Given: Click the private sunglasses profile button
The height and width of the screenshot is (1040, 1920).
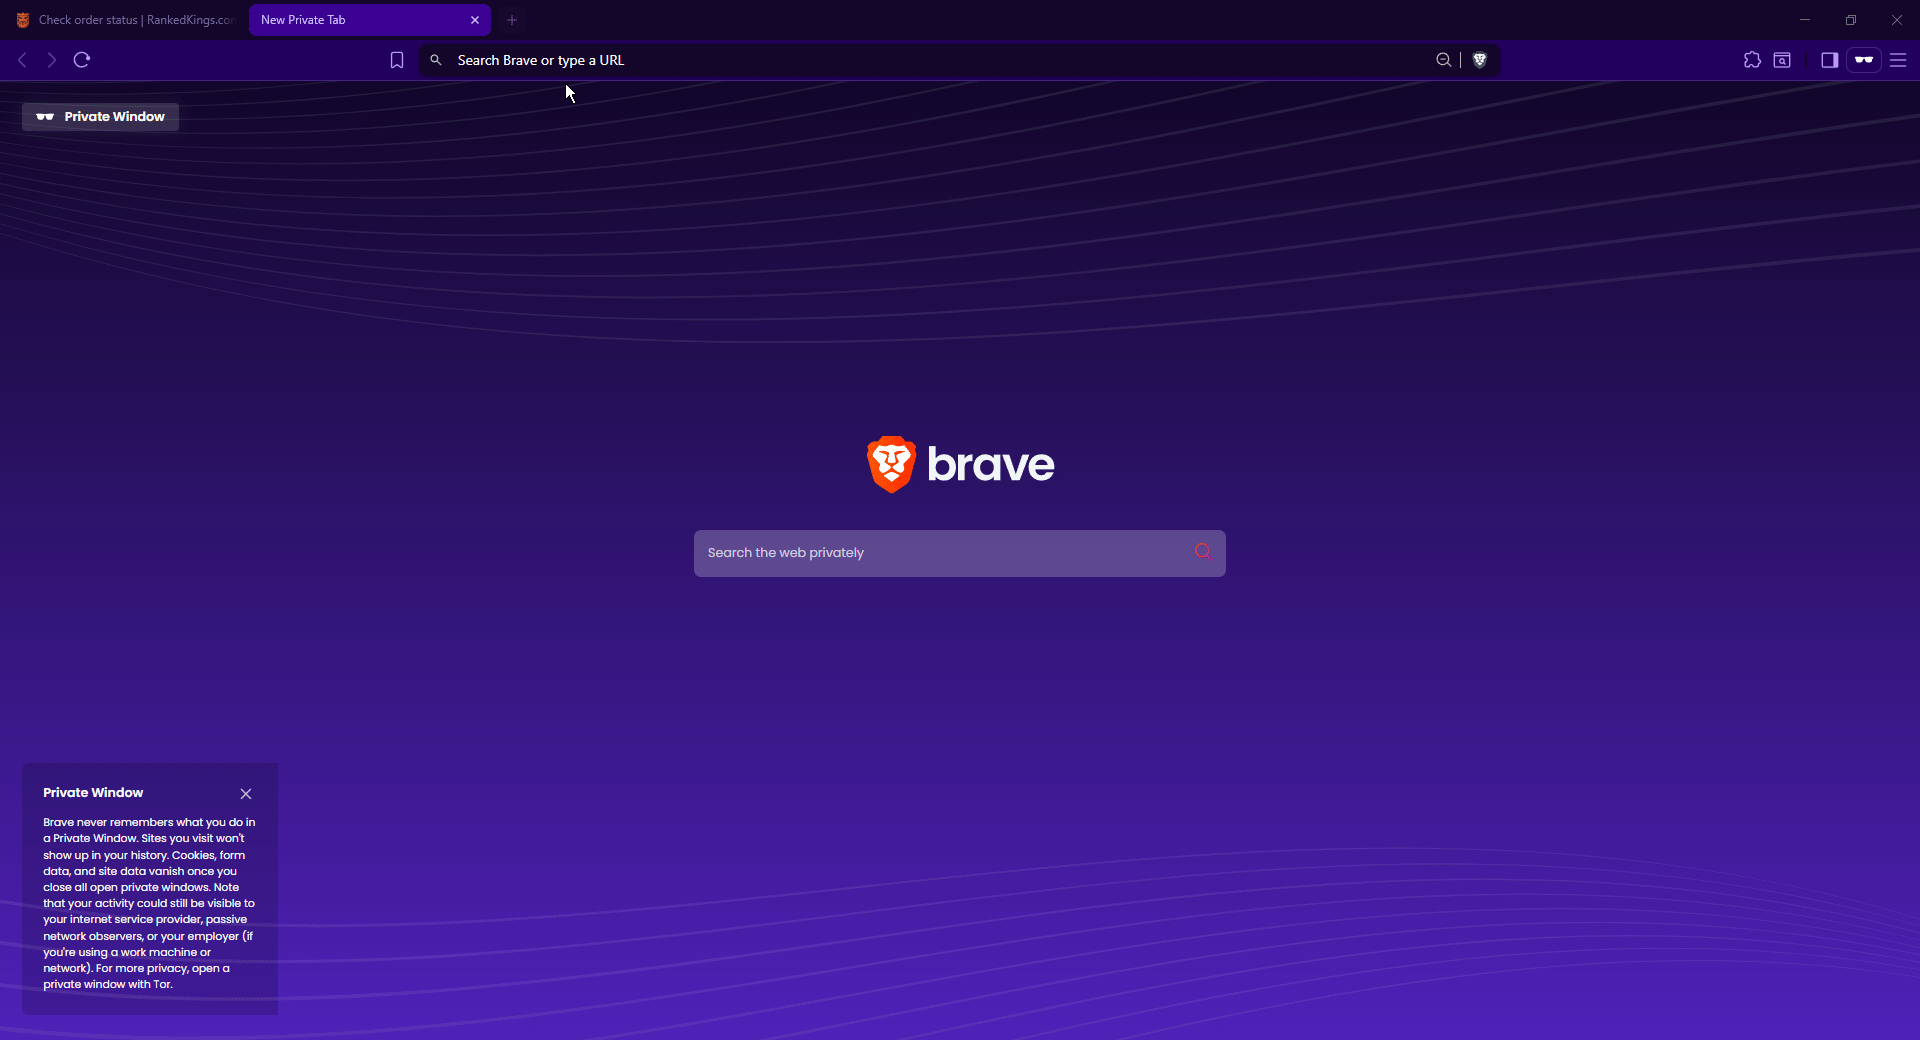Looking at the screenshot, I should coord(1864,60).
